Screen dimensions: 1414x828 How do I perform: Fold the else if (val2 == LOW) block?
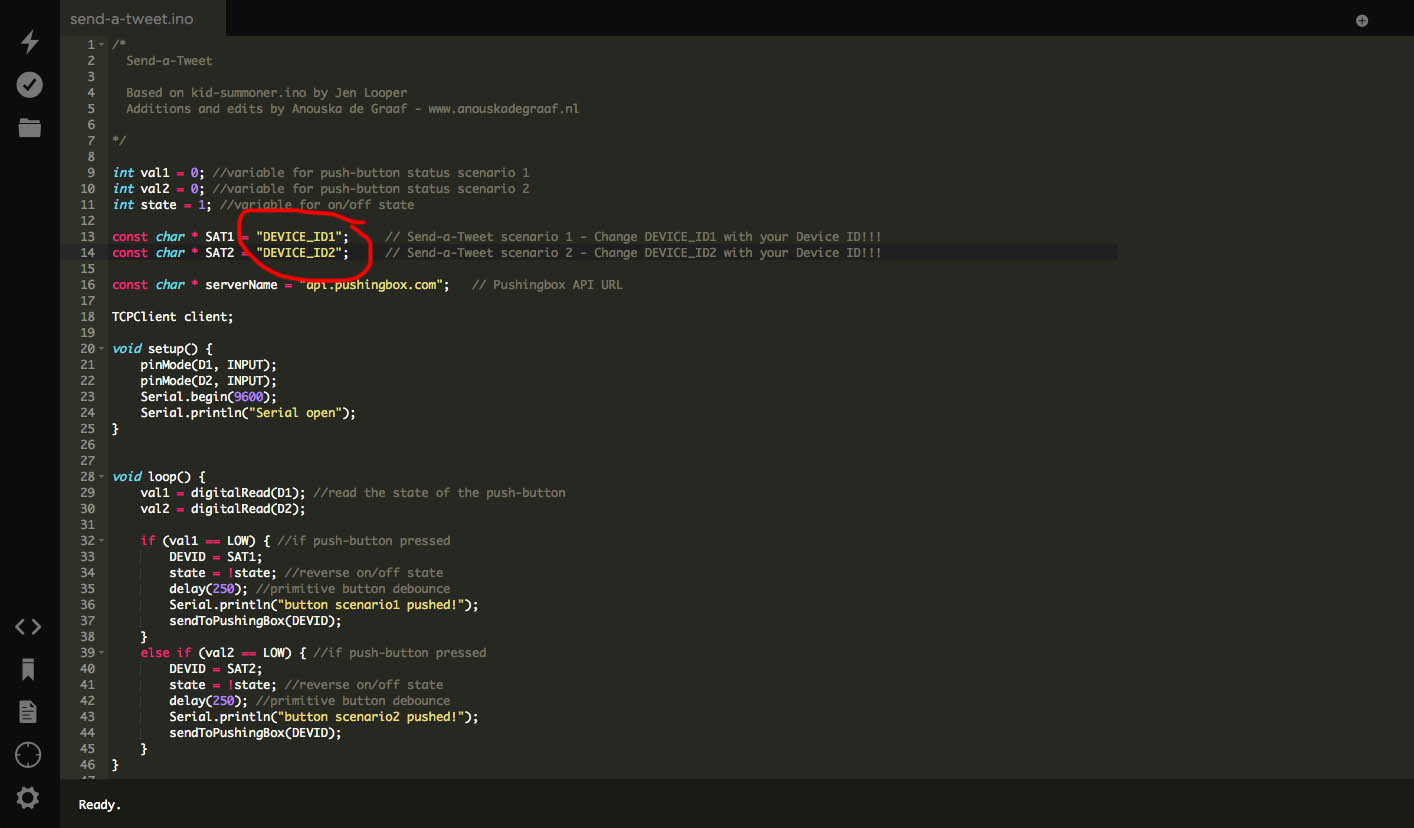pyautogui.click(x=104, y=653)
